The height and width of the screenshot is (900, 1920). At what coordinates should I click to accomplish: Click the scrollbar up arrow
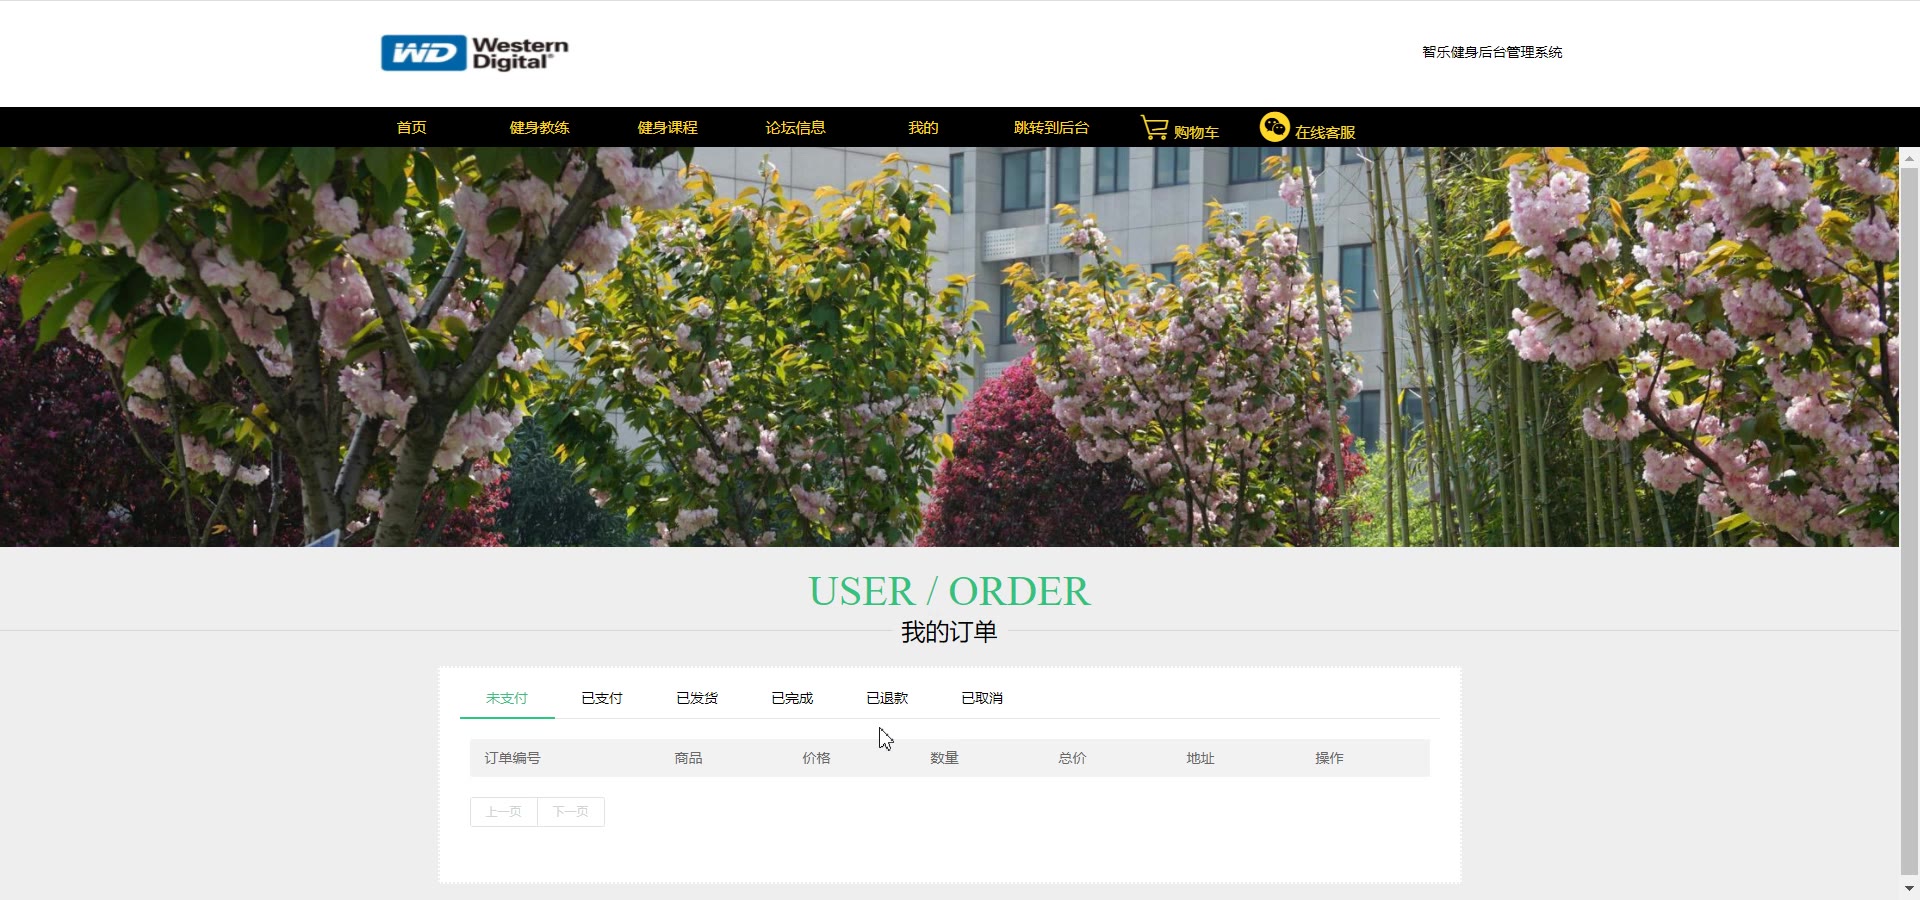(1909, 157)
